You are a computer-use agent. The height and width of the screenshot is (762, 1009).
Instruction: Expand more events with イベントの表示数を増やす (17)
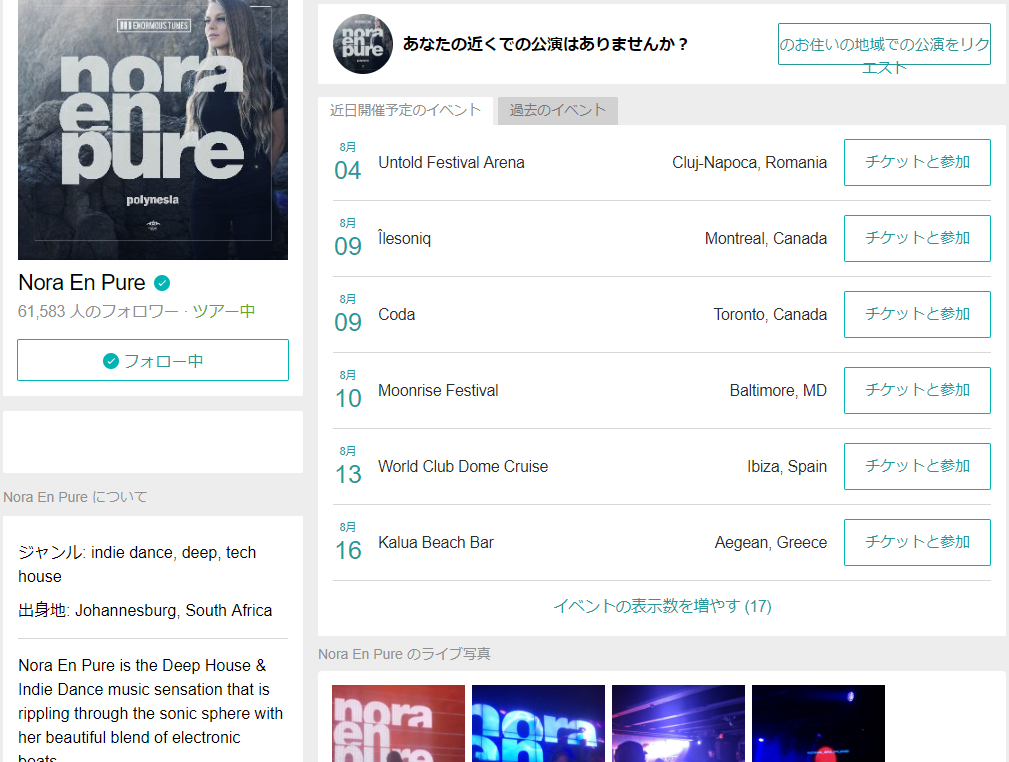[662, 606]
